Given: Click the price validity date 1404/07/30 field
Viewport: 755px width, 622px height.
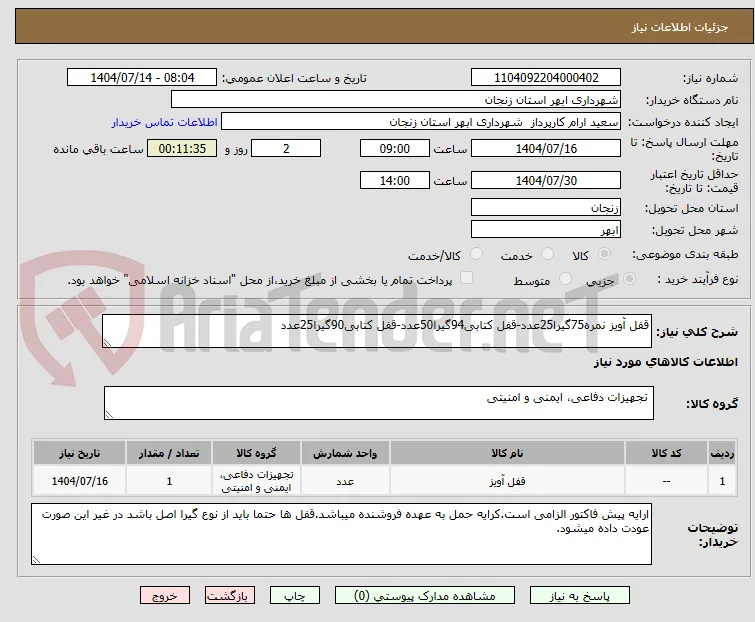Looking at the screenshot, I should [546, 180].
